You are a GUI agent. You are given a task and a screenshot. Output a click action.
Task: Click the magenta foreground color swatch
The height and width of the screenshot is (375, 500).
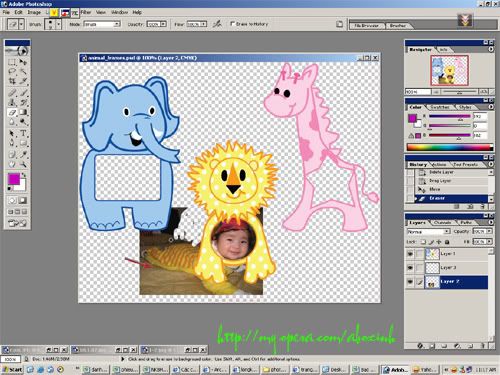click(14, 179)
